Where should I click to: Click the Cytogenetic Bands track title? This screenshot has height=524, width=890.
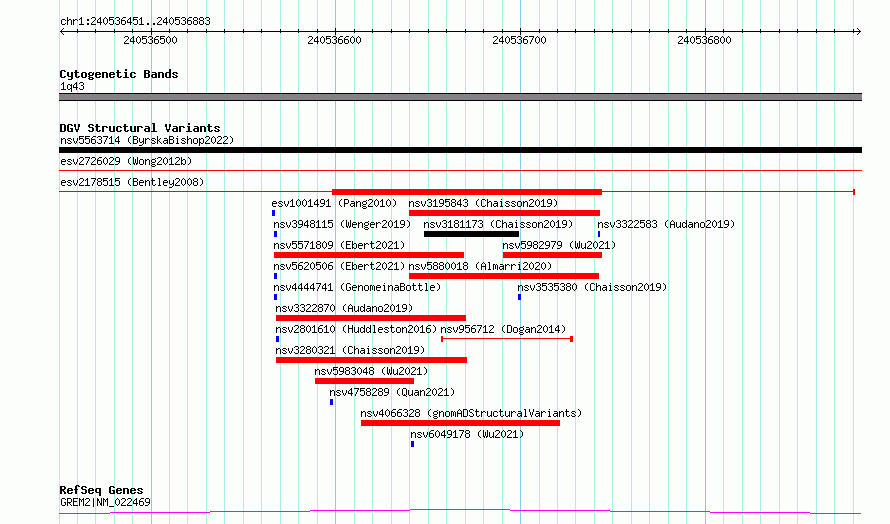coord(119,74)
